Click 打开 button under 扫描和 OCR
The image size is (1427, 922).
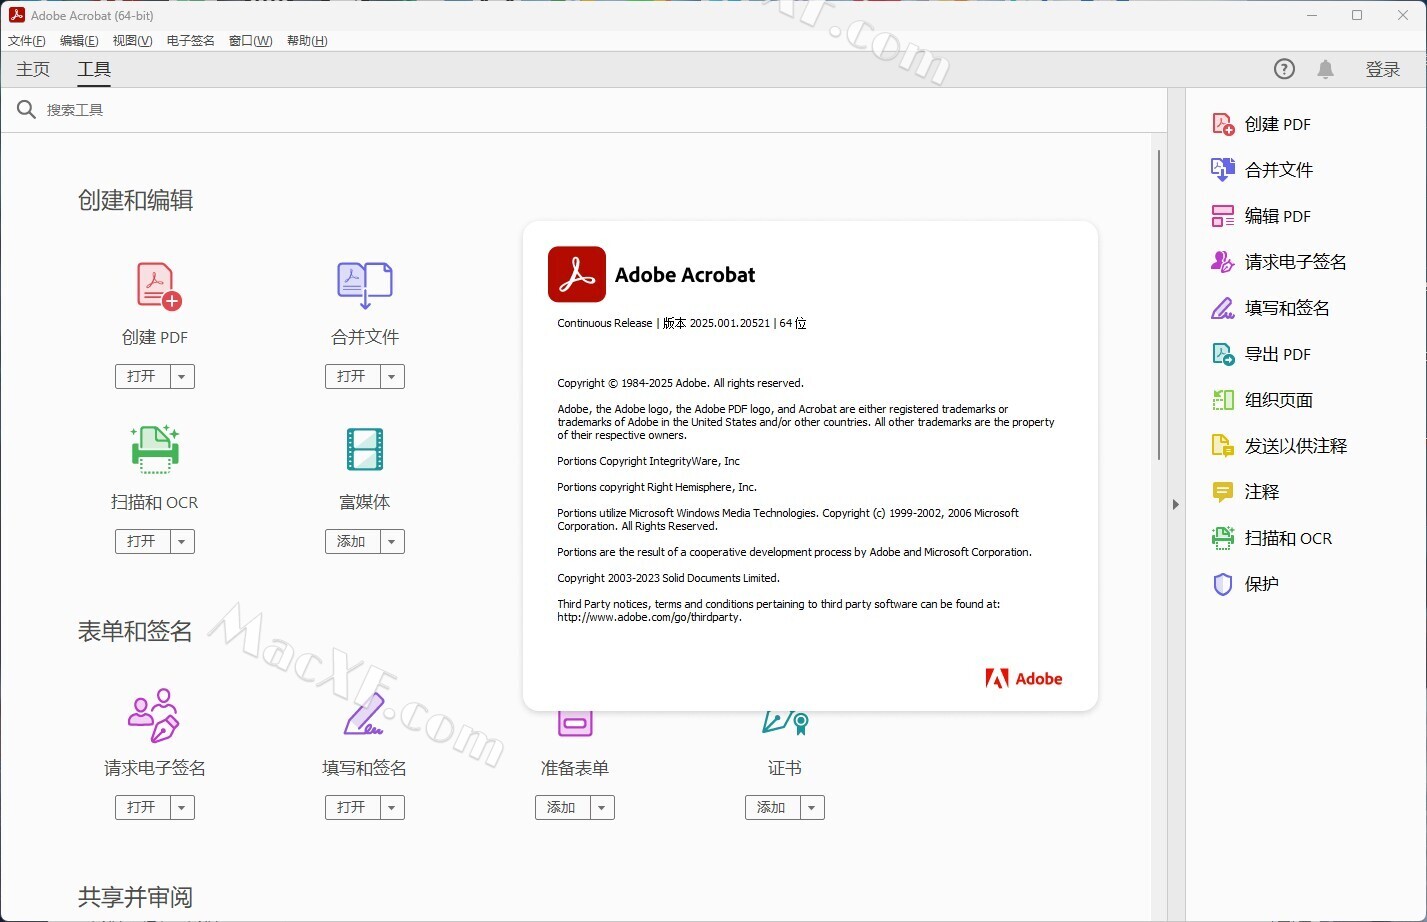point(142,542)
